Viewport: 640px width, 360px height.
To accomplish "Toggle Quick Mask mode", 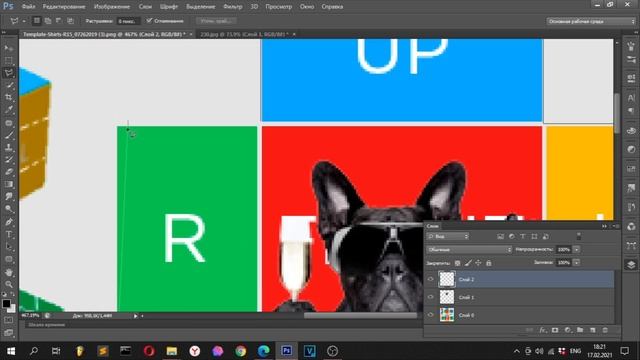I will [x=9, y=320].
